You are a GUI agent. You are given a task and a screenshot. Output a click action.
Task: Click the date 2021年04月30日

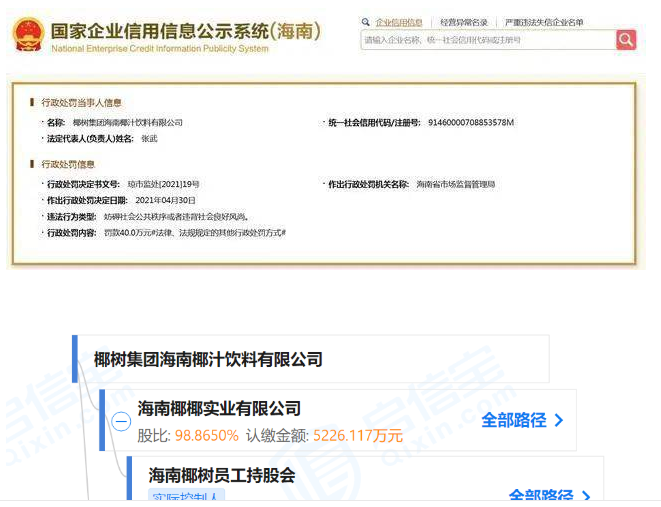[x=165, y=200]
